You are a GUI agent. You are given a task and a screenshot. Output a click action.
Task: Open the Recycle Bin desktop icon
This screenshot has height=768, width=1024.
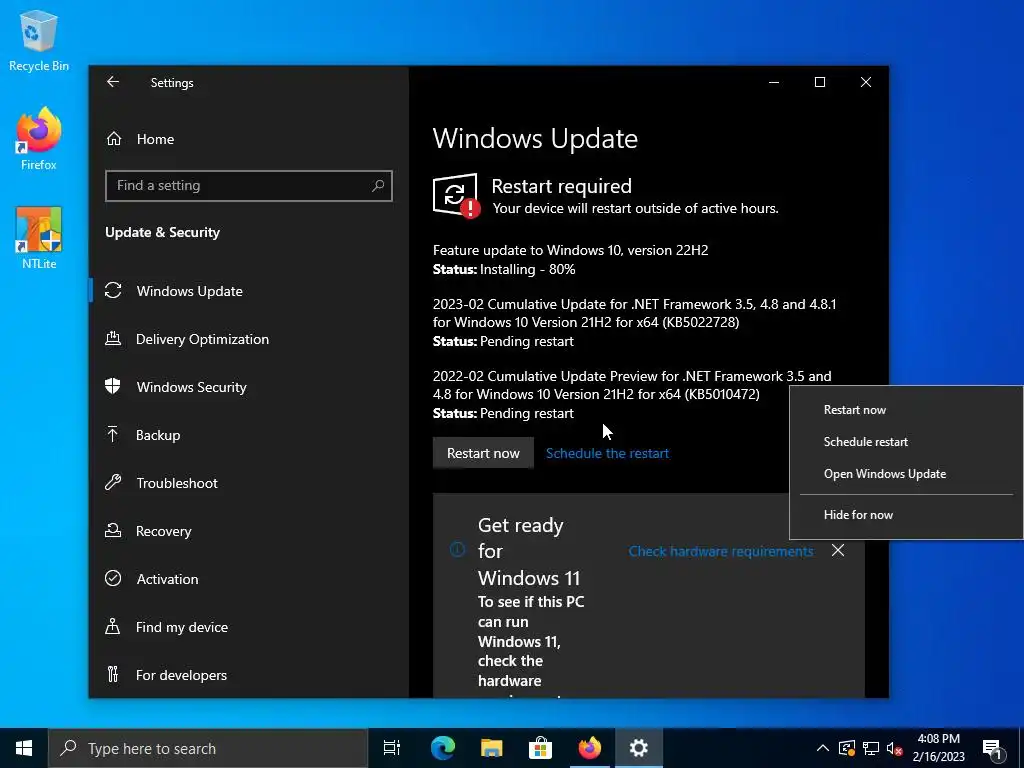tap(39, 40)
